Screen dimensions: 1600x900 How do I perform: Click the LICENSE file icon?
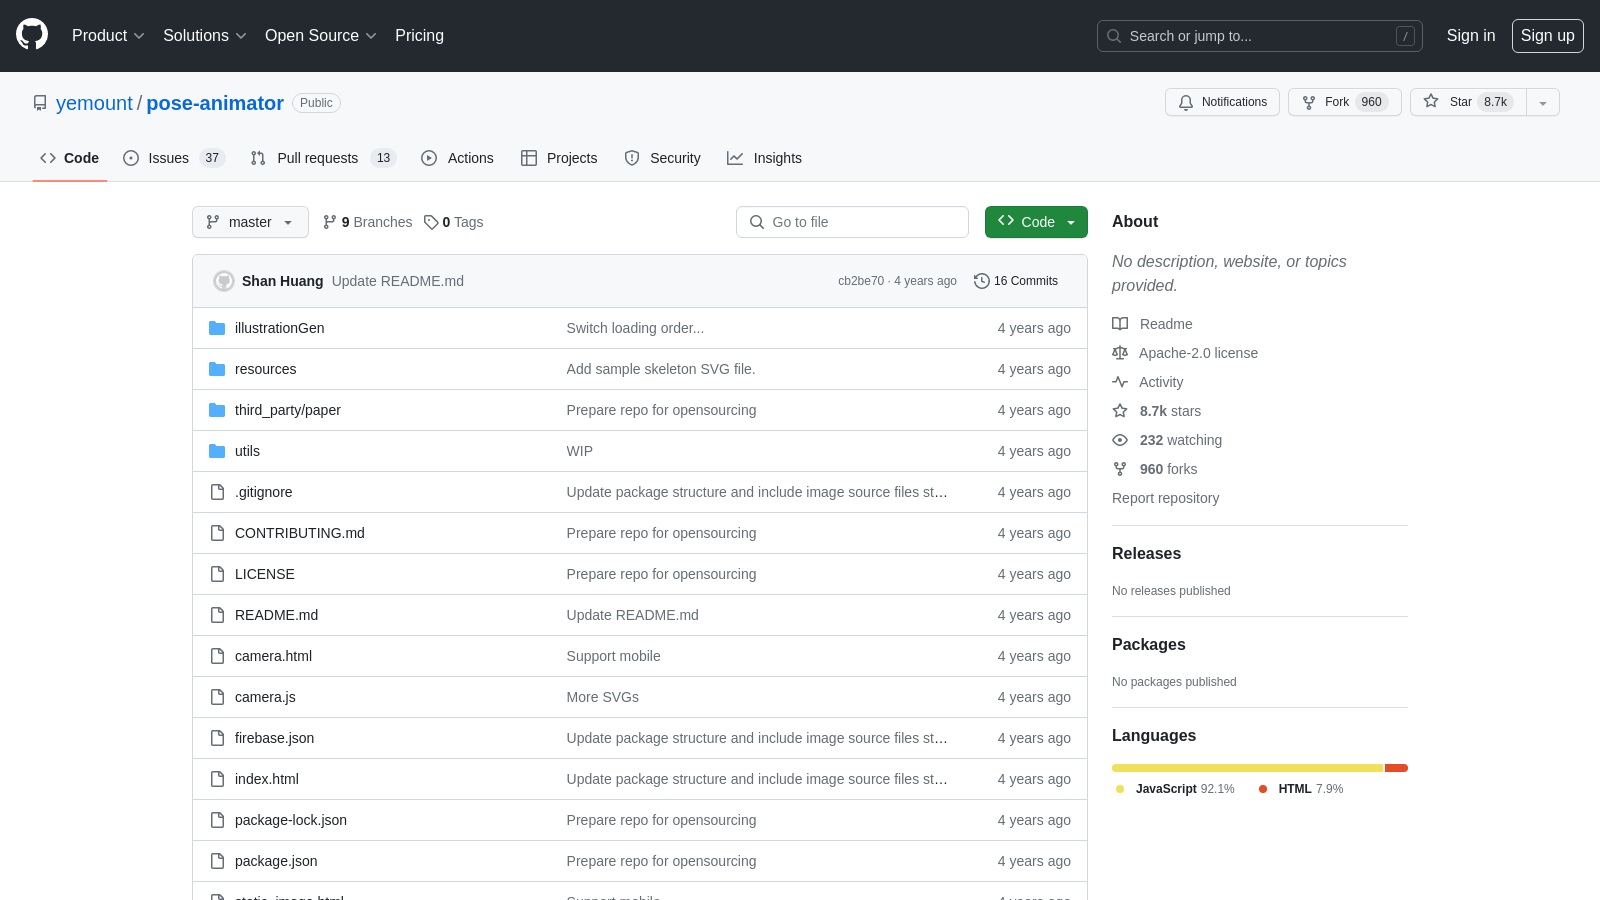point(217,574)
